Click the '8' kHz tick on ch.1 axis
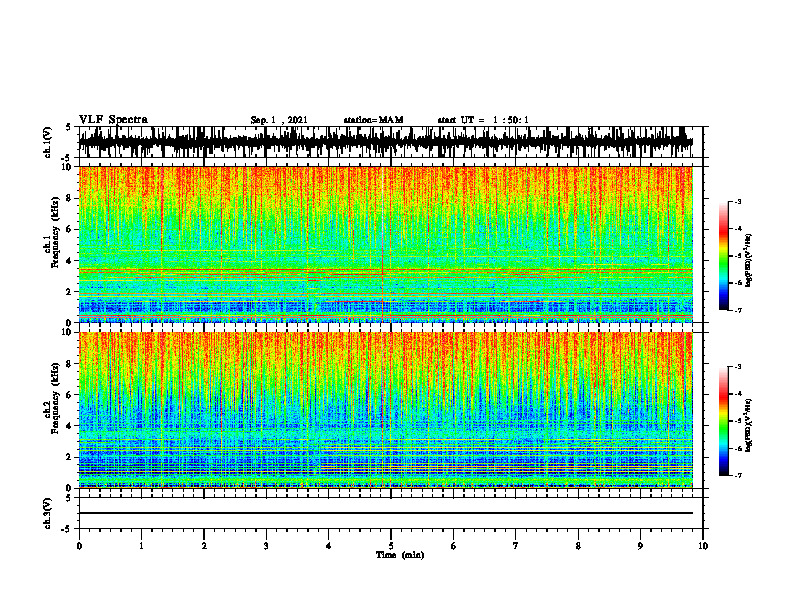Viewport: 792px width, 612px height. tap(70, 198)
